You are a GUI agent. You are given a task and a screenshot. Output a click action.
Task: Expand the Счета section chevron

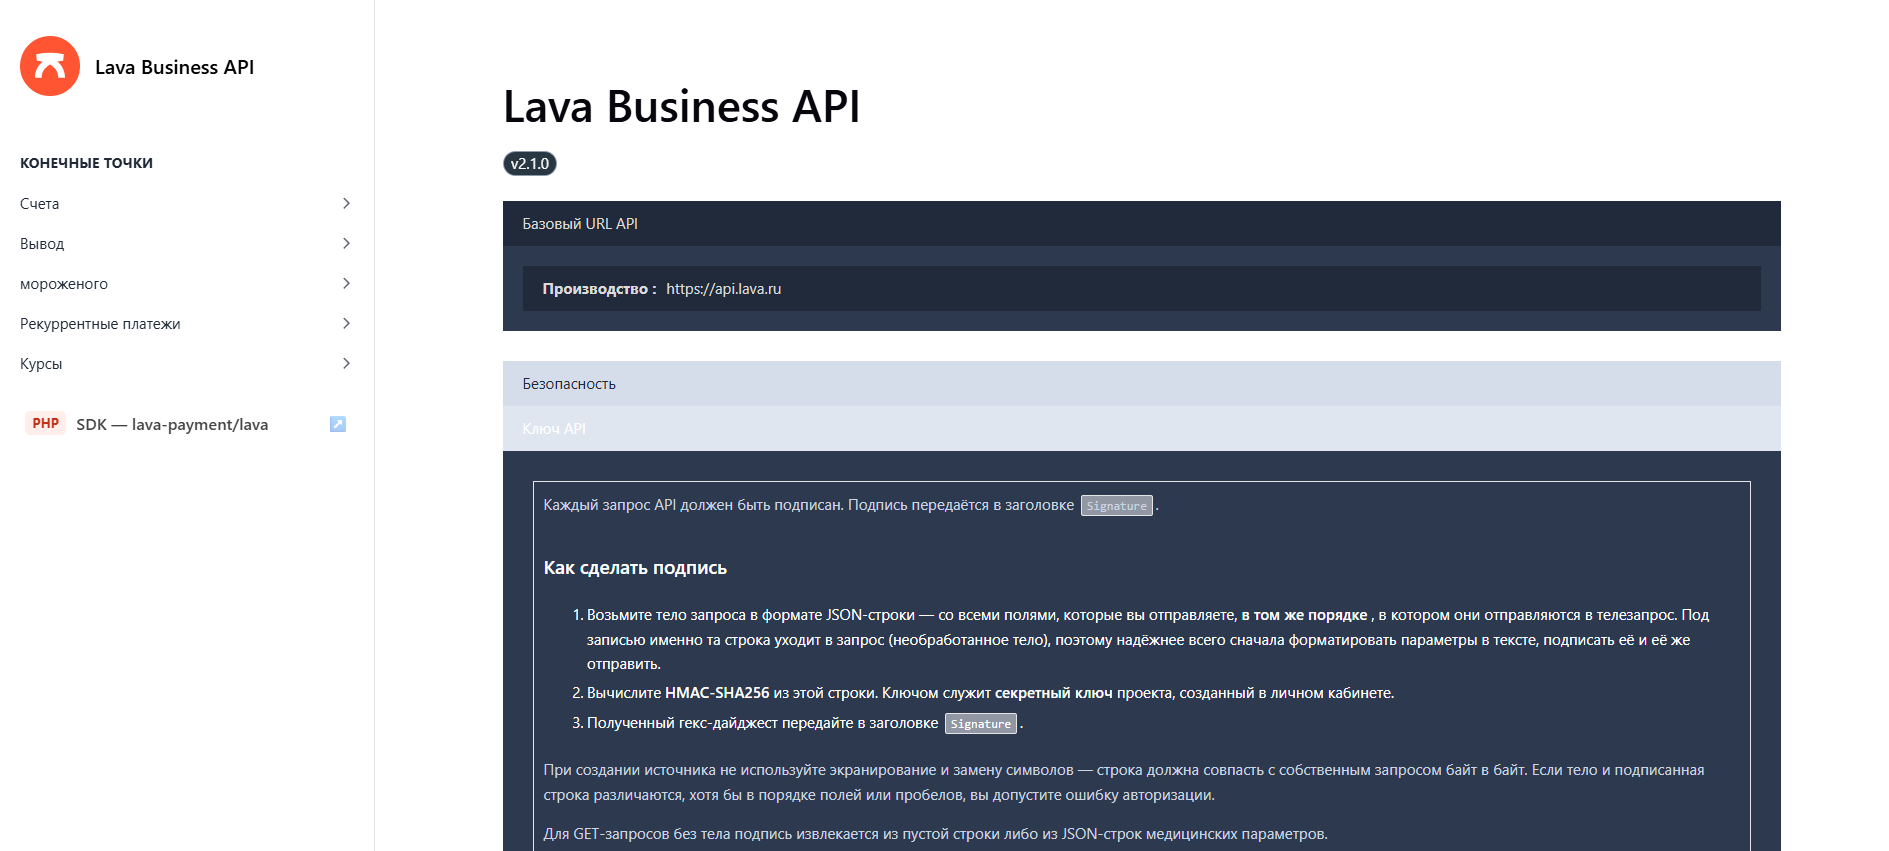tap(346, 203)
